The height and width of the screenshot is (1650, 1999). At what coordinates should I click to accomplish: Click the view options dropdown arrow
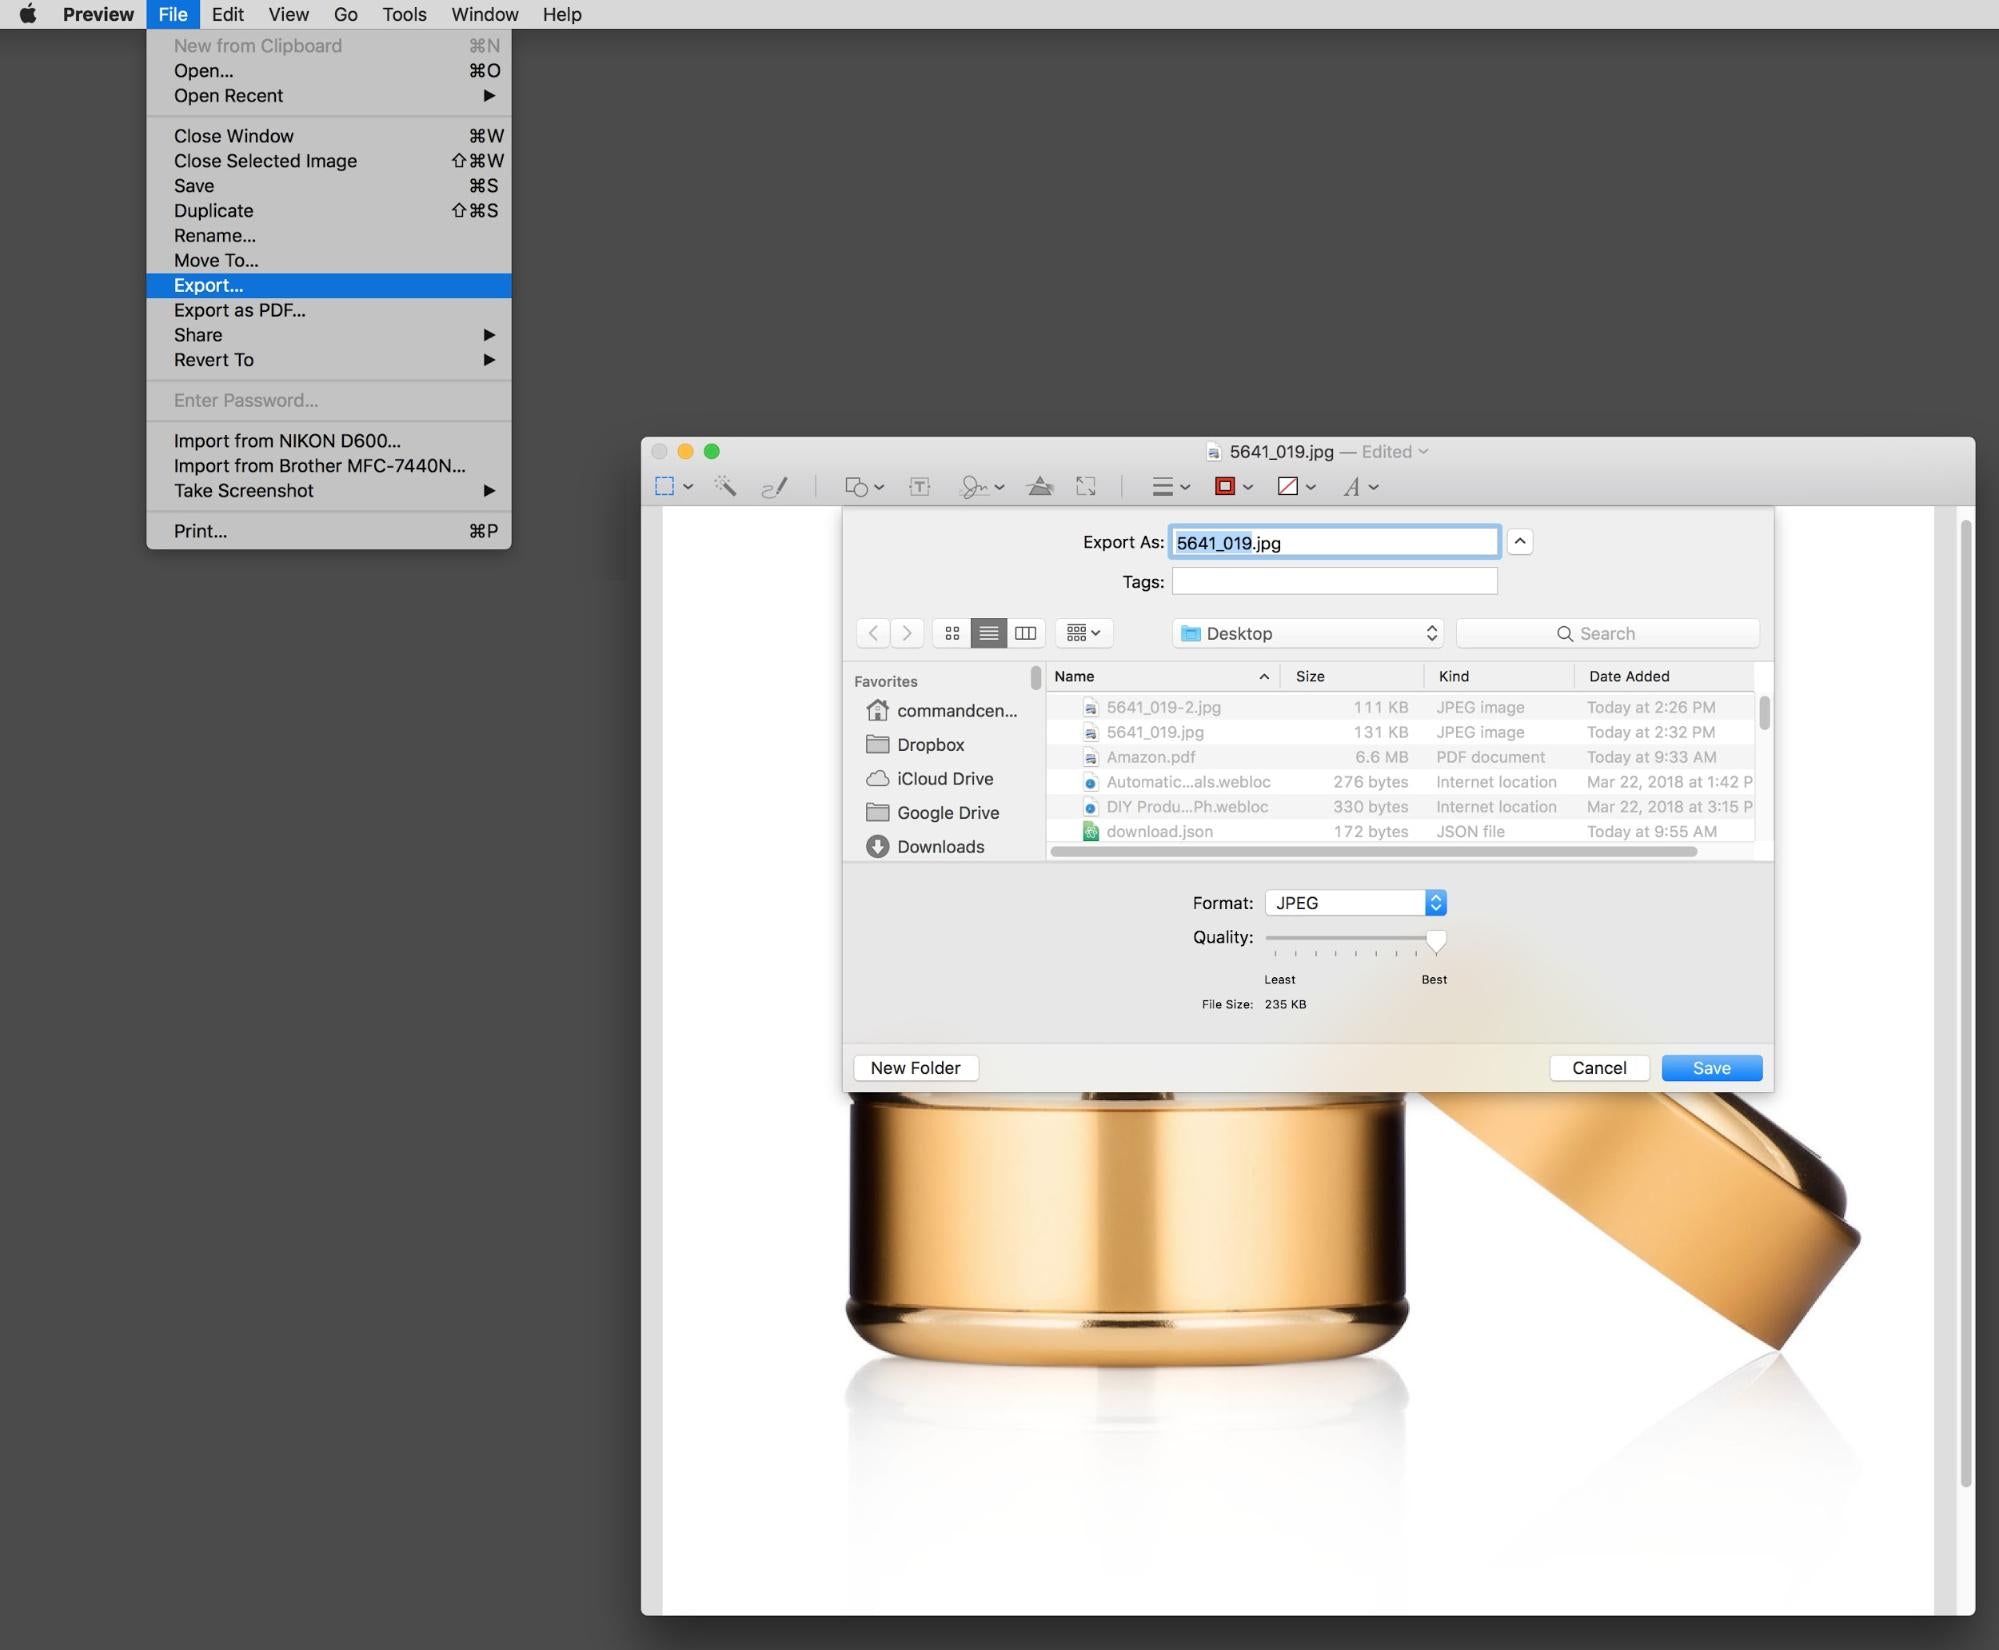1094,632
